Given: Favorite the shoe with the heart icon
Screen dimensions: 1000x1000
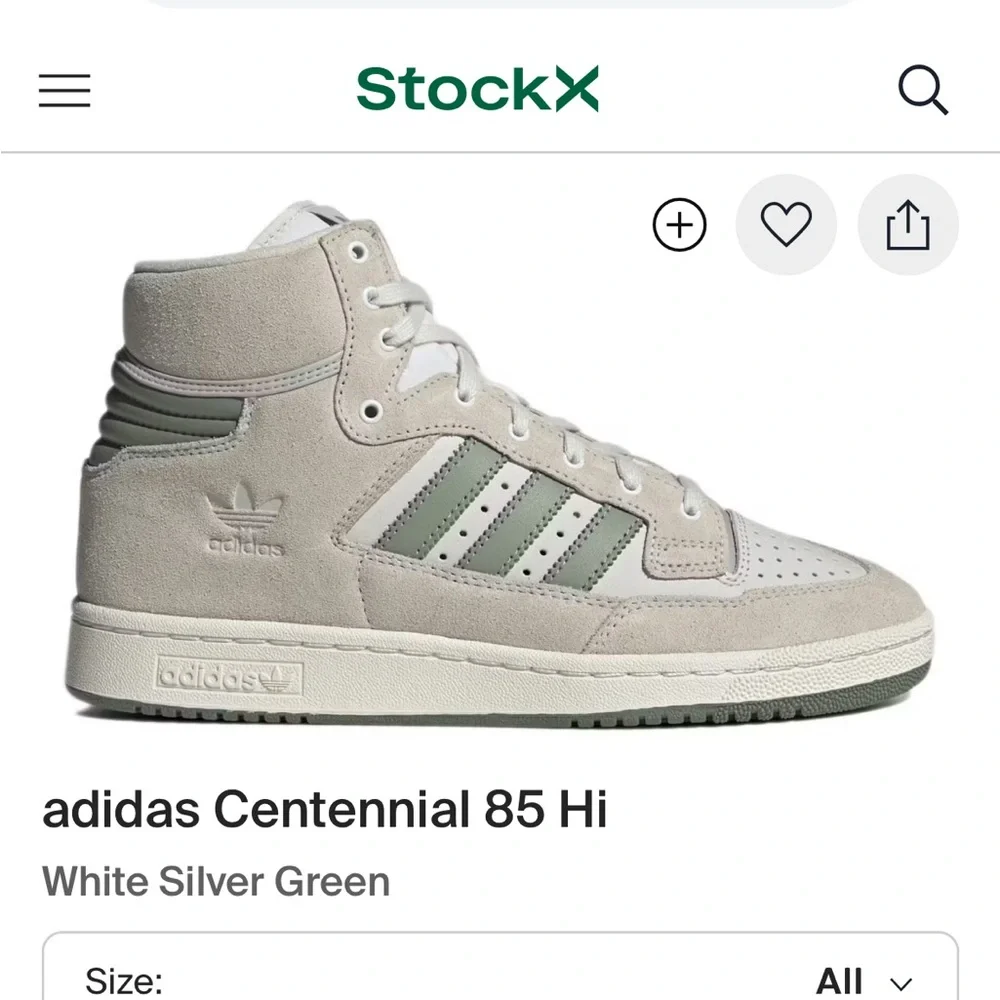Looking at the screenshot, I should (787, 225).
